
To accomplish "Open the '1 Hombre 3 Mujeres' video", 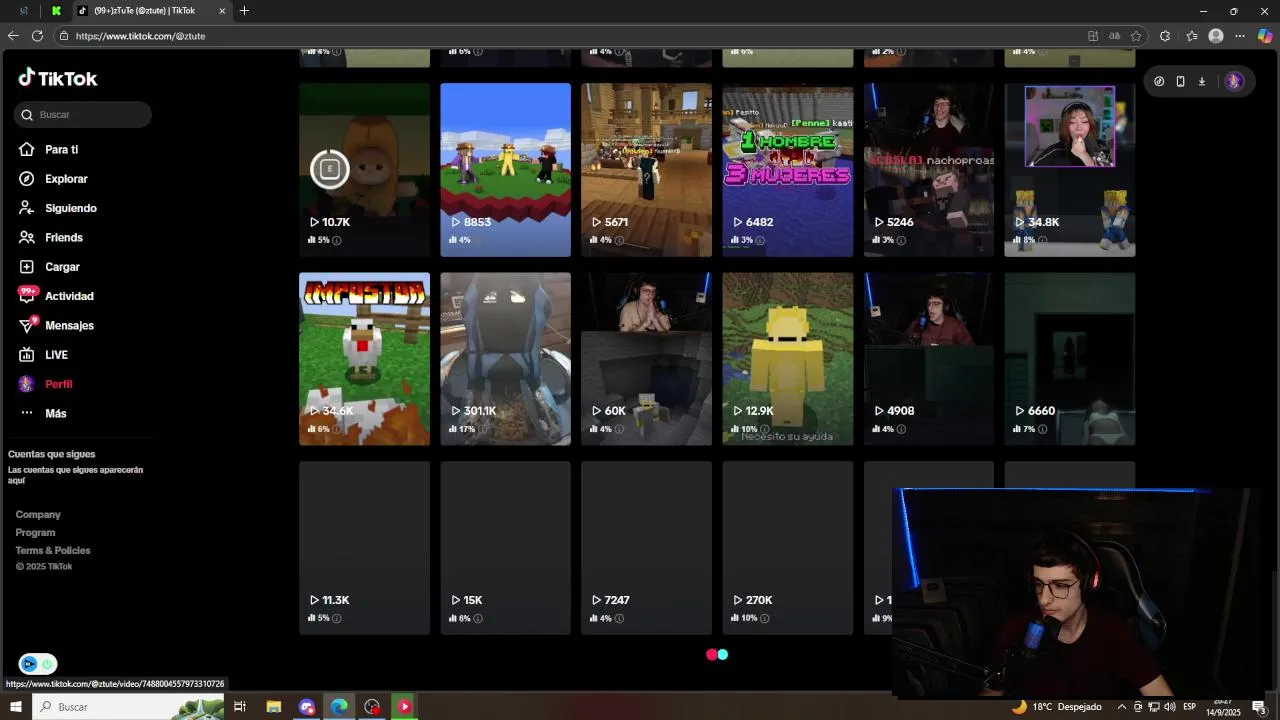I will point(788,169).
